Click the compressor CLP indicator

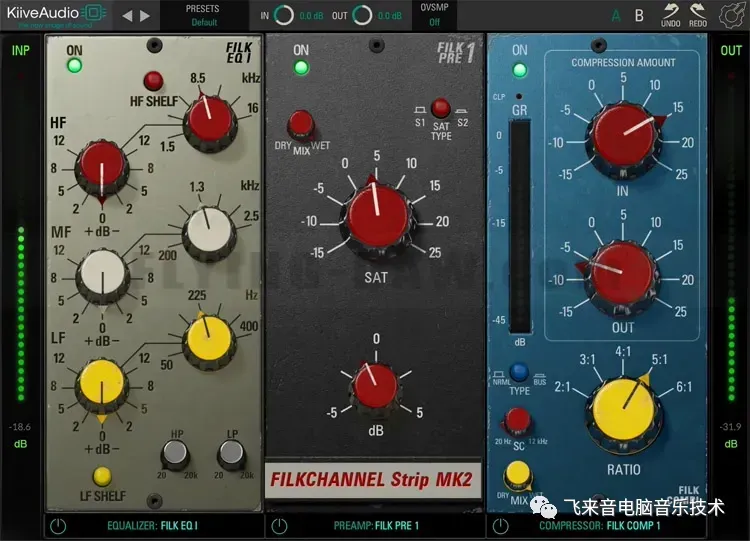[518, 96]
